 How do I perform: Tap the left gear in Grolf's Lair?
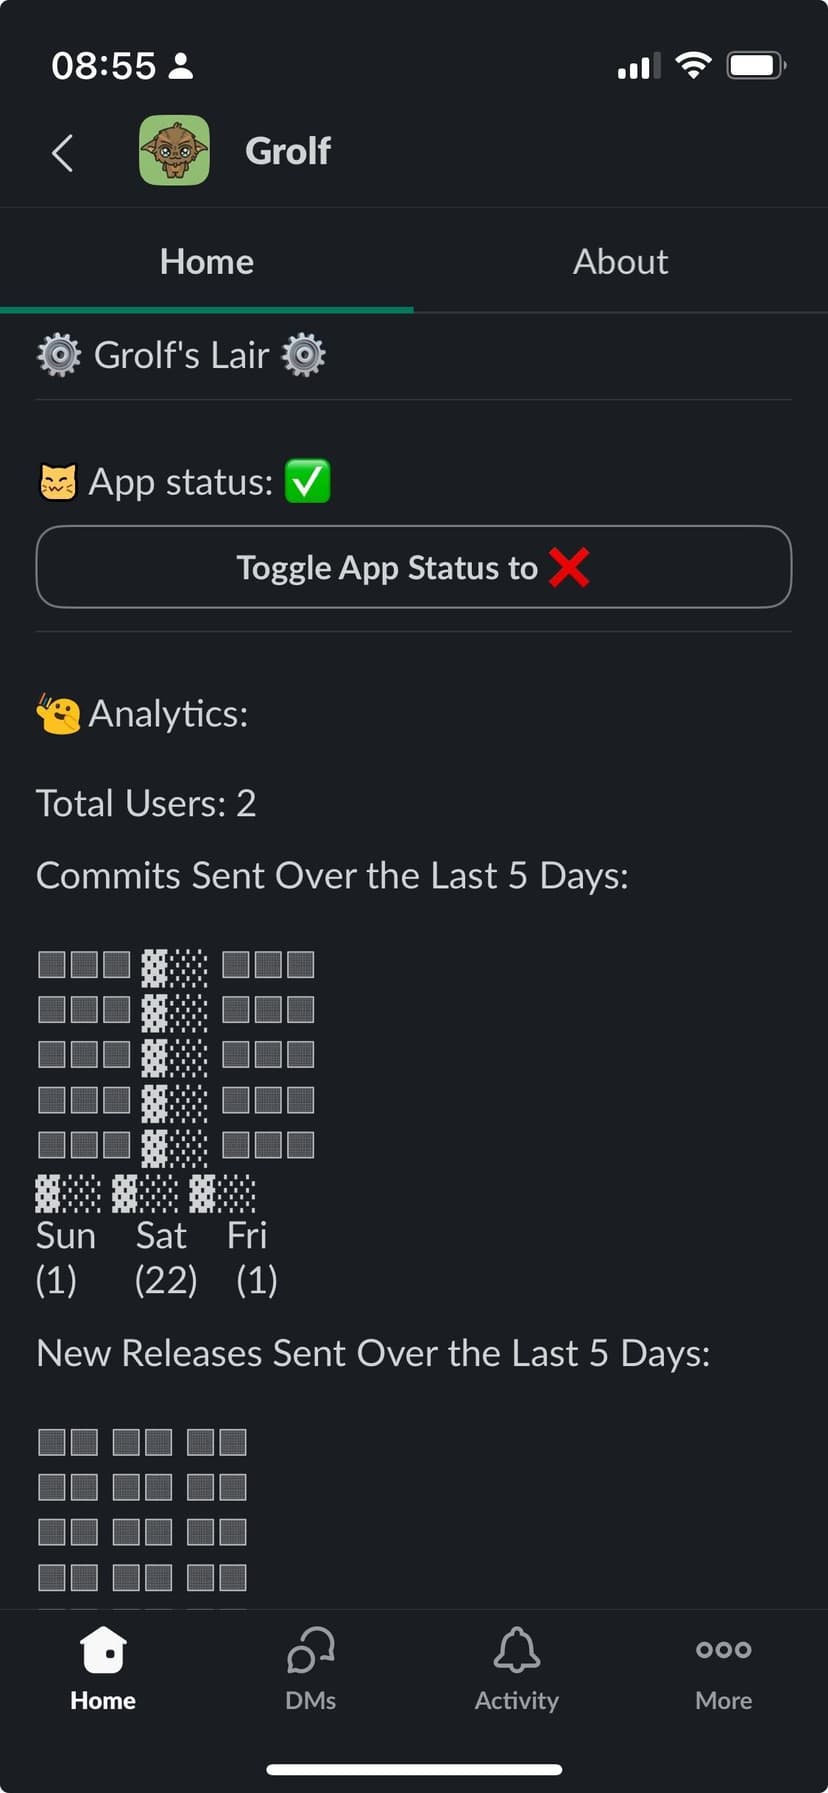(x=59, y=355)
